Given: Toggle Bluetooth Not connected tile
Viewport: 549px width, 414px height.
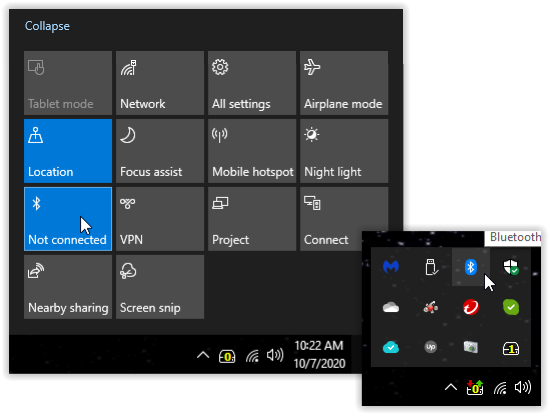Looking at the screenshot, I should 68,219.
